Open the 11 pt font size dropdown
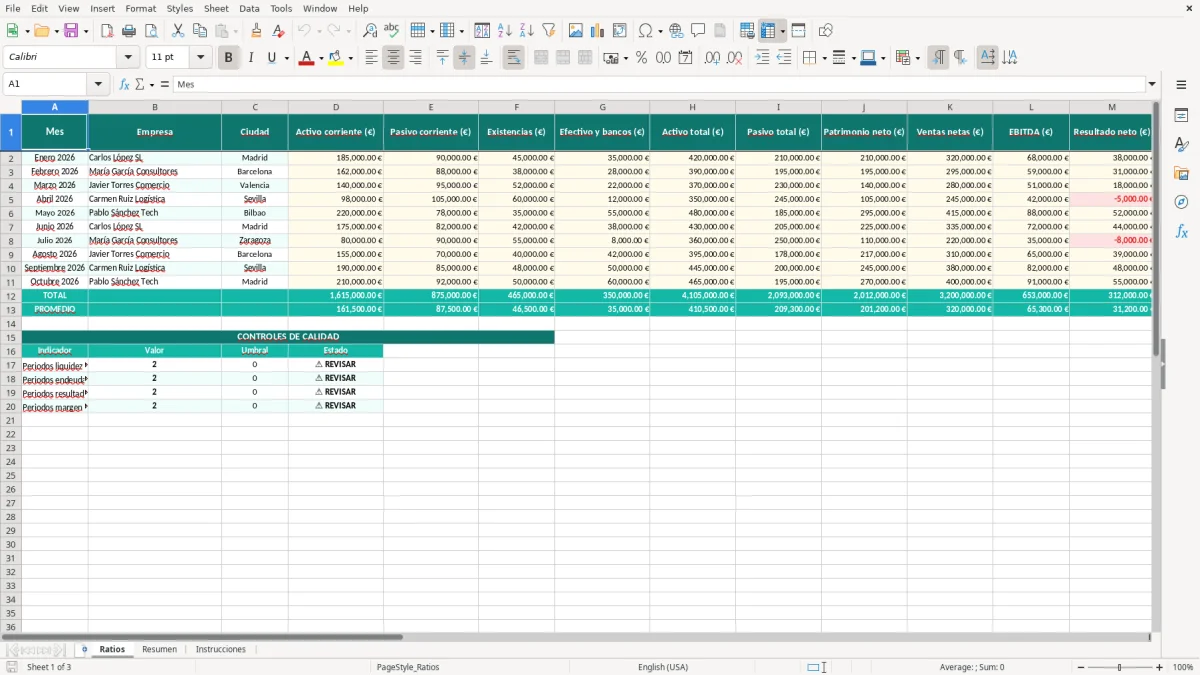This screenshot has width=1200, height=675. pyautogui.click(x=200, y=58)
